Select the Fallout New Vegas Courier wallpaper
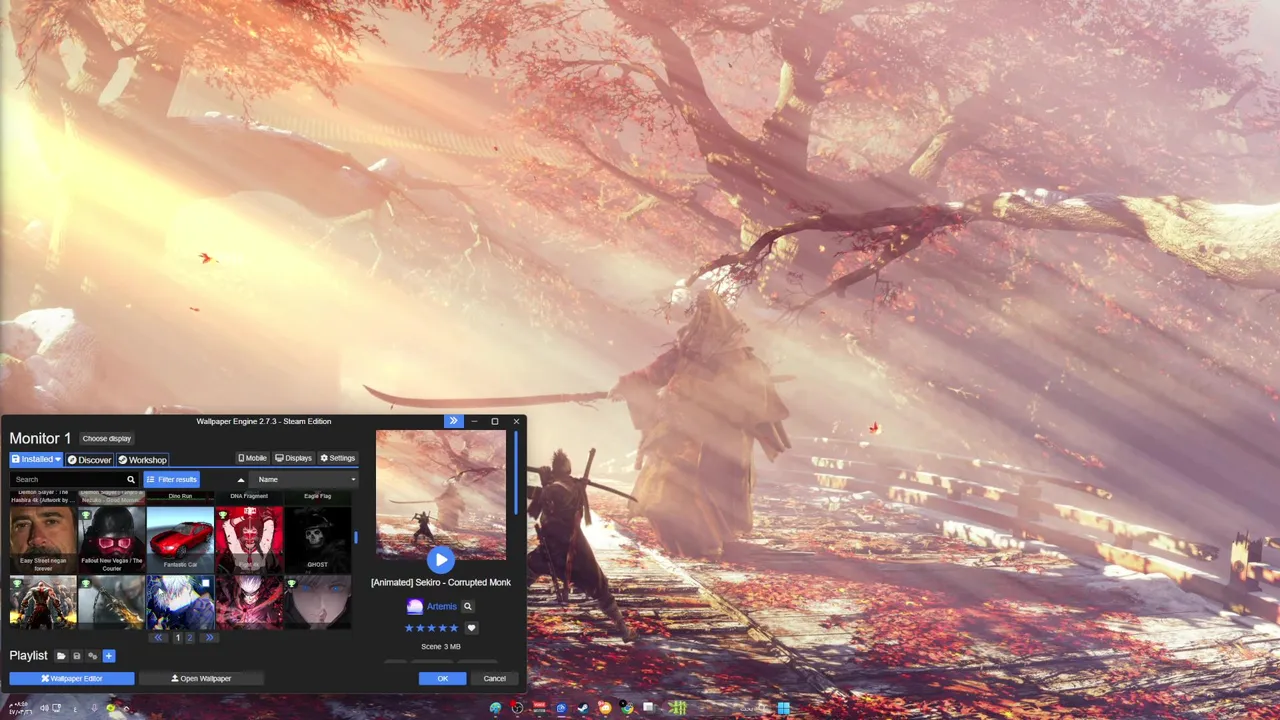This screenshot has height=720, width=1280. (112, 539)
